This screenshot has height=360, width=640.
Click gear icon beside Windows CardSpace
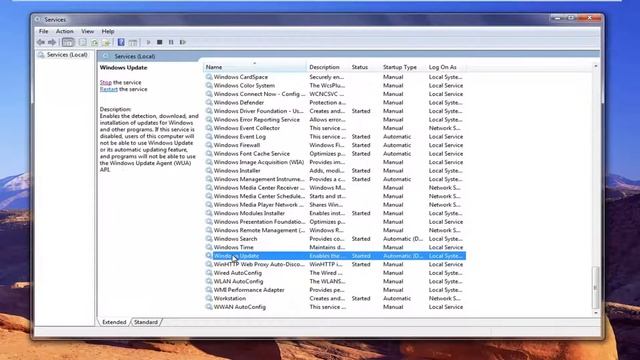pyautogui.click(x=209, y=77)
